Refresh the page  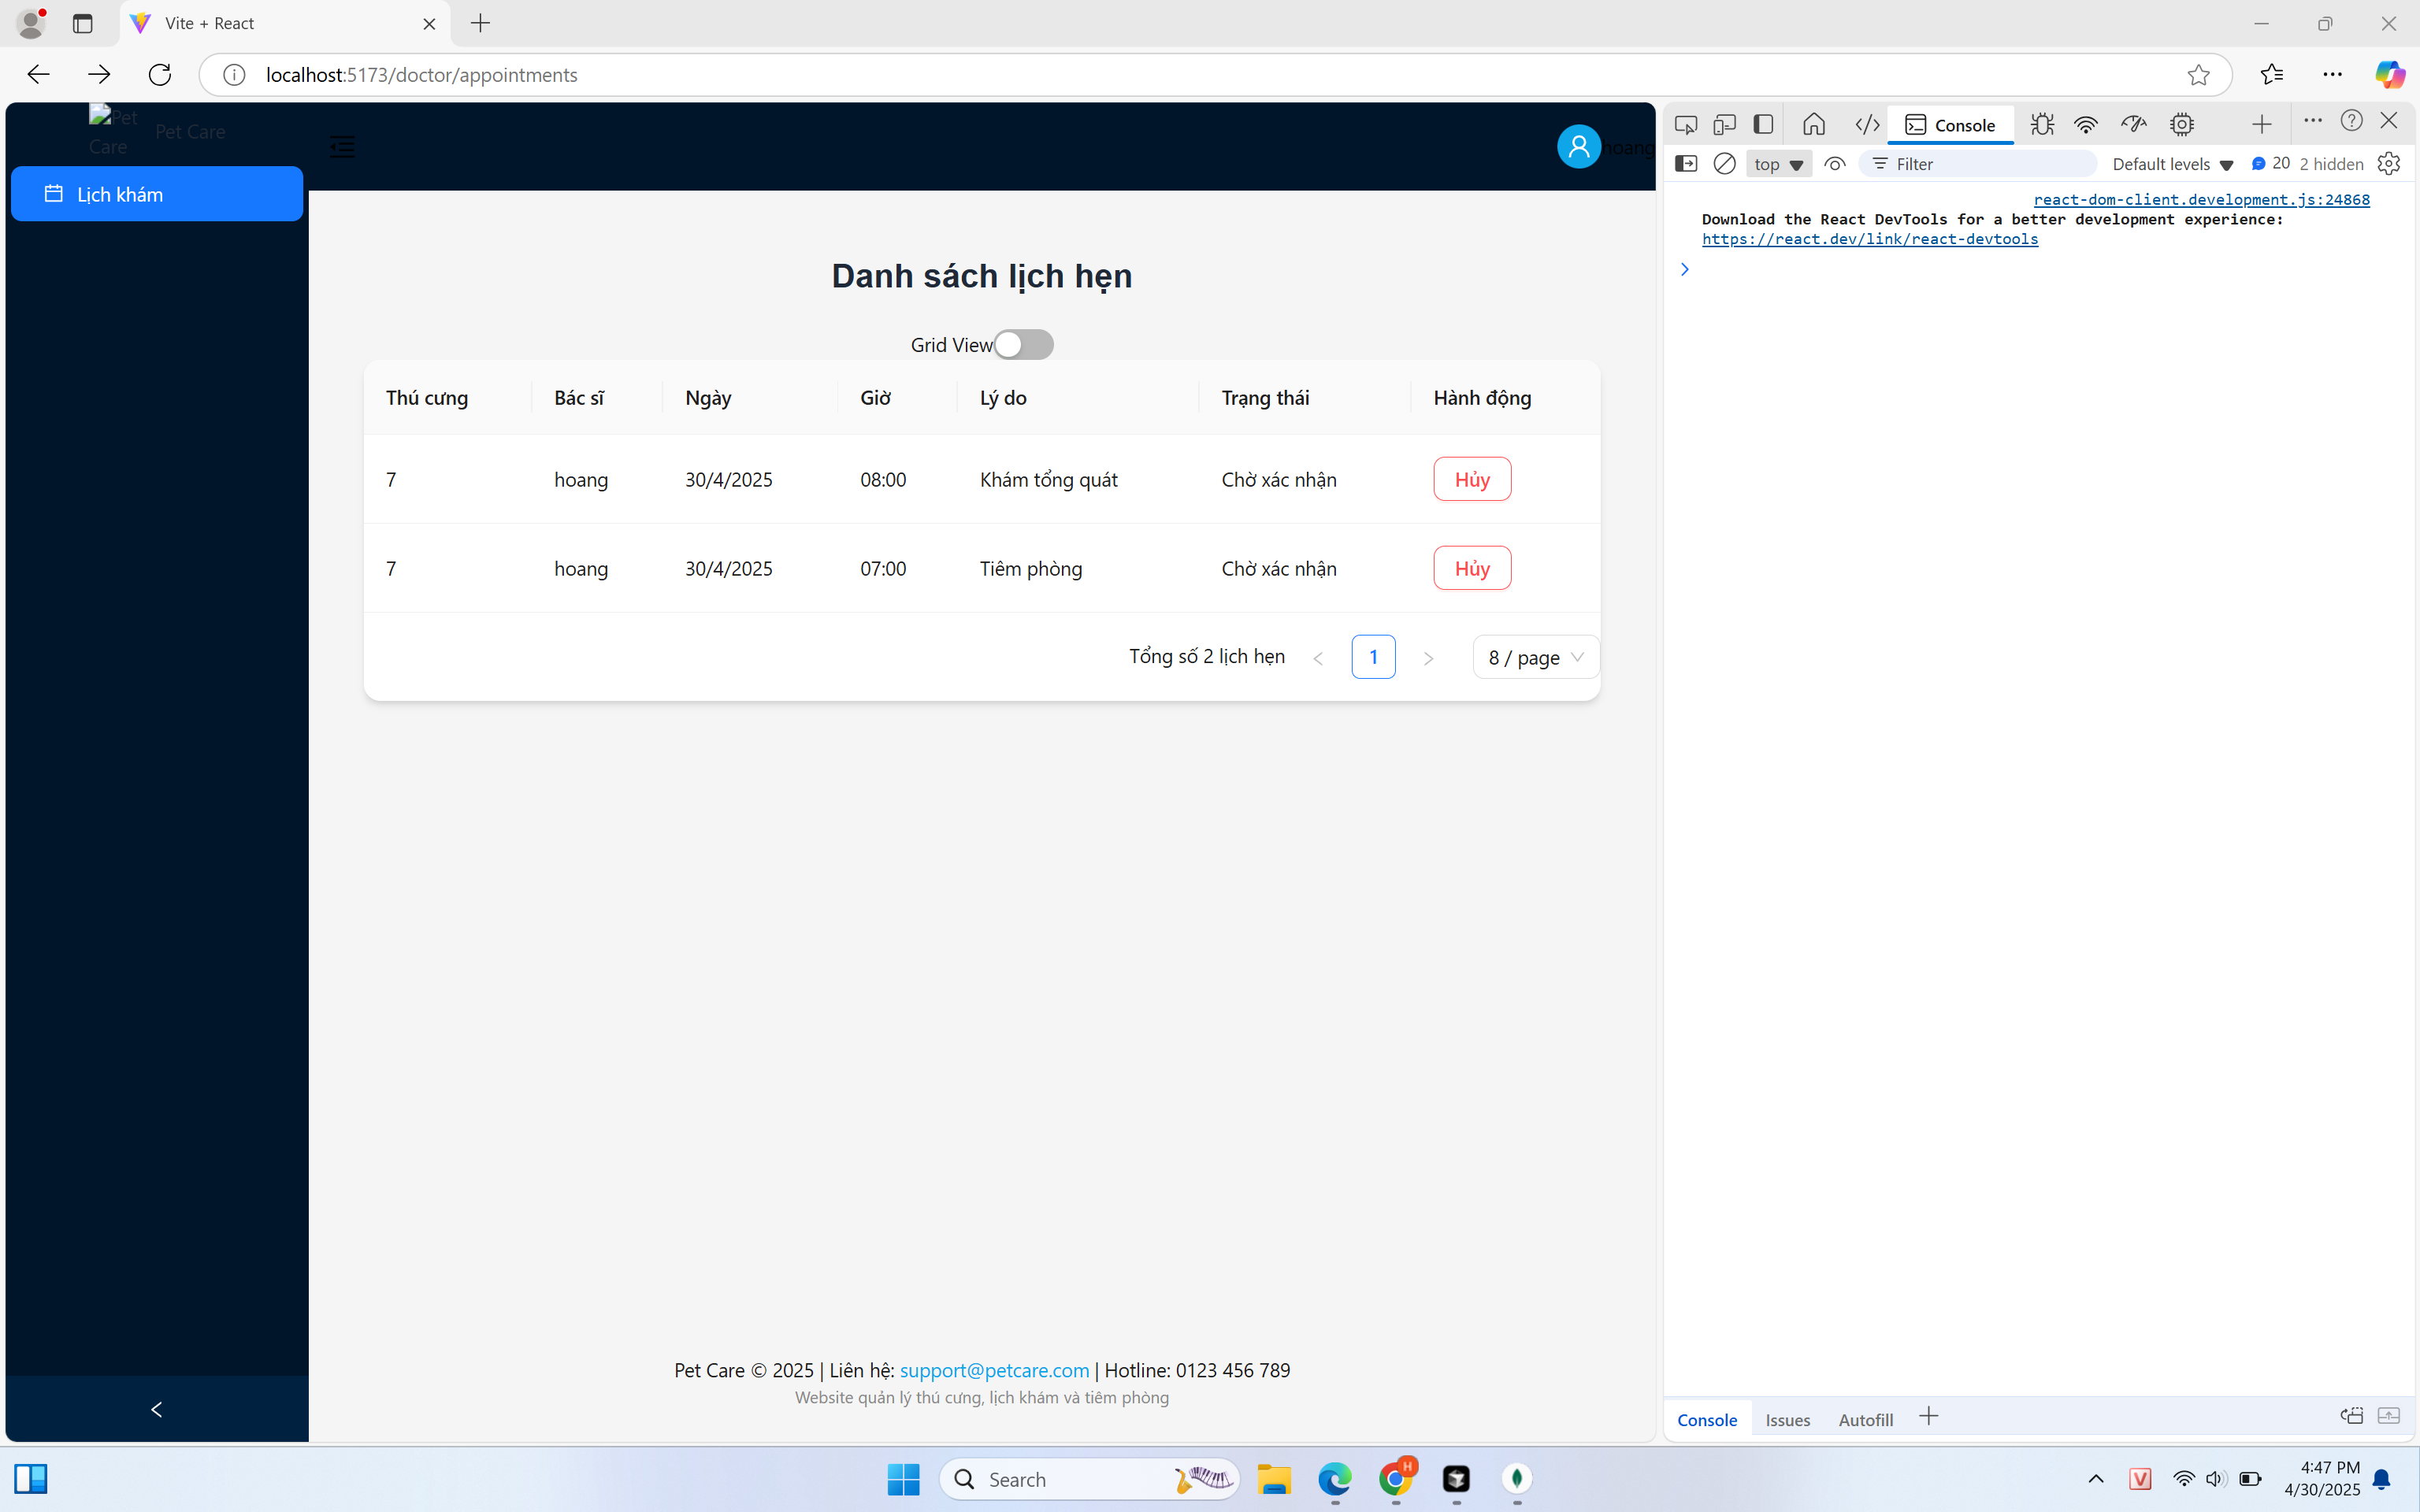tap(160, 74)
